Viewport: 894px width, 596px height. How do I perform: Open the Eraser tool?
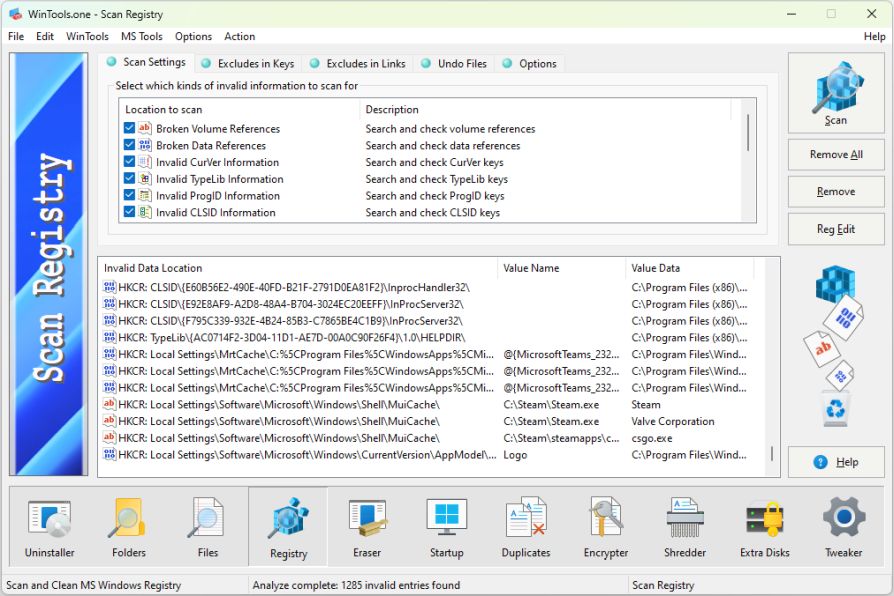(367, 528)
